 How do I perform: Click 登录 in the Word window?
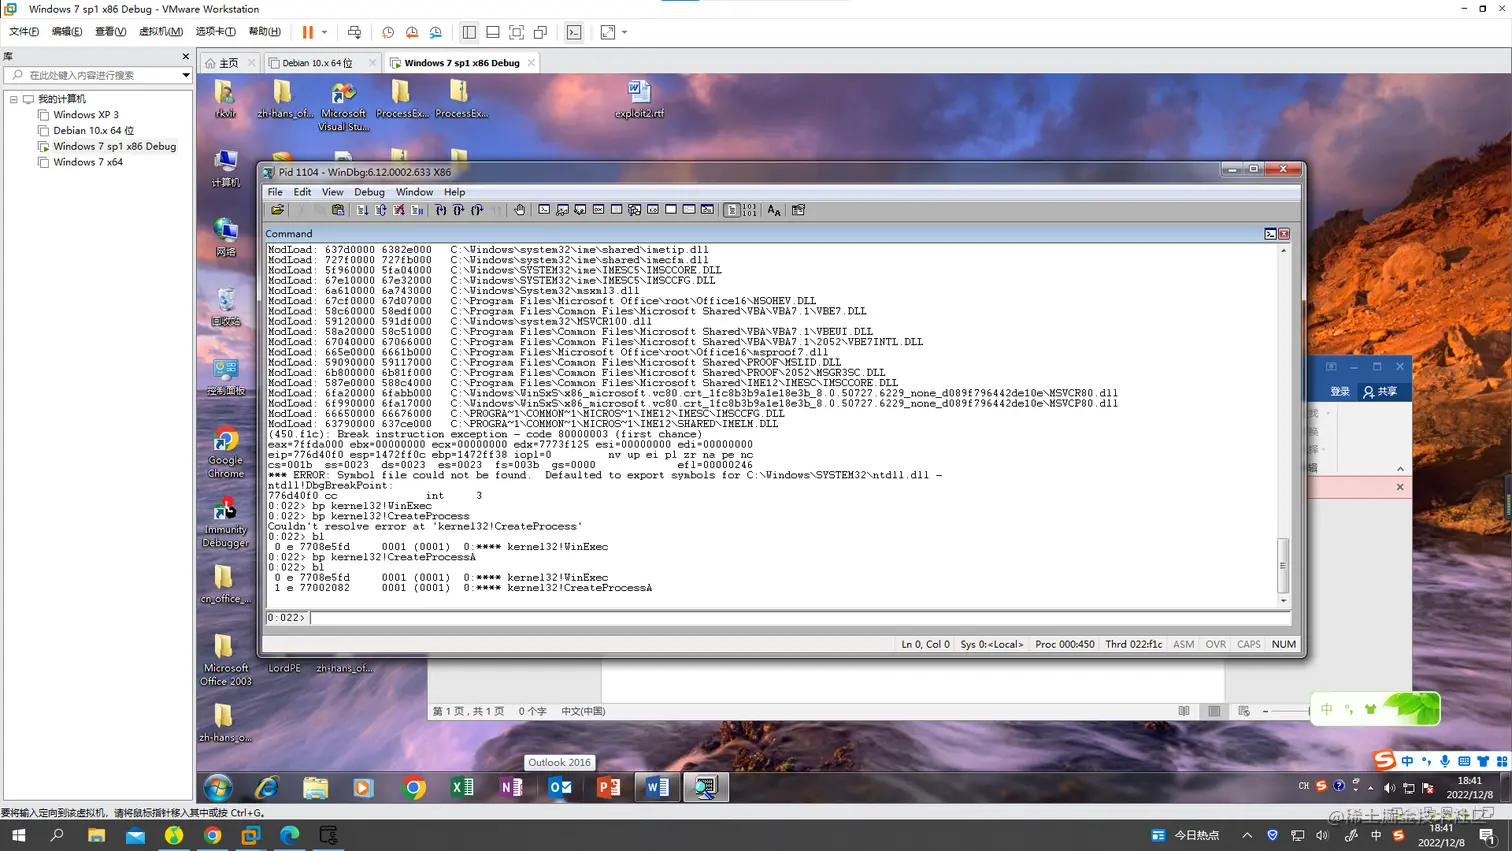click(x=1340, y=392)
